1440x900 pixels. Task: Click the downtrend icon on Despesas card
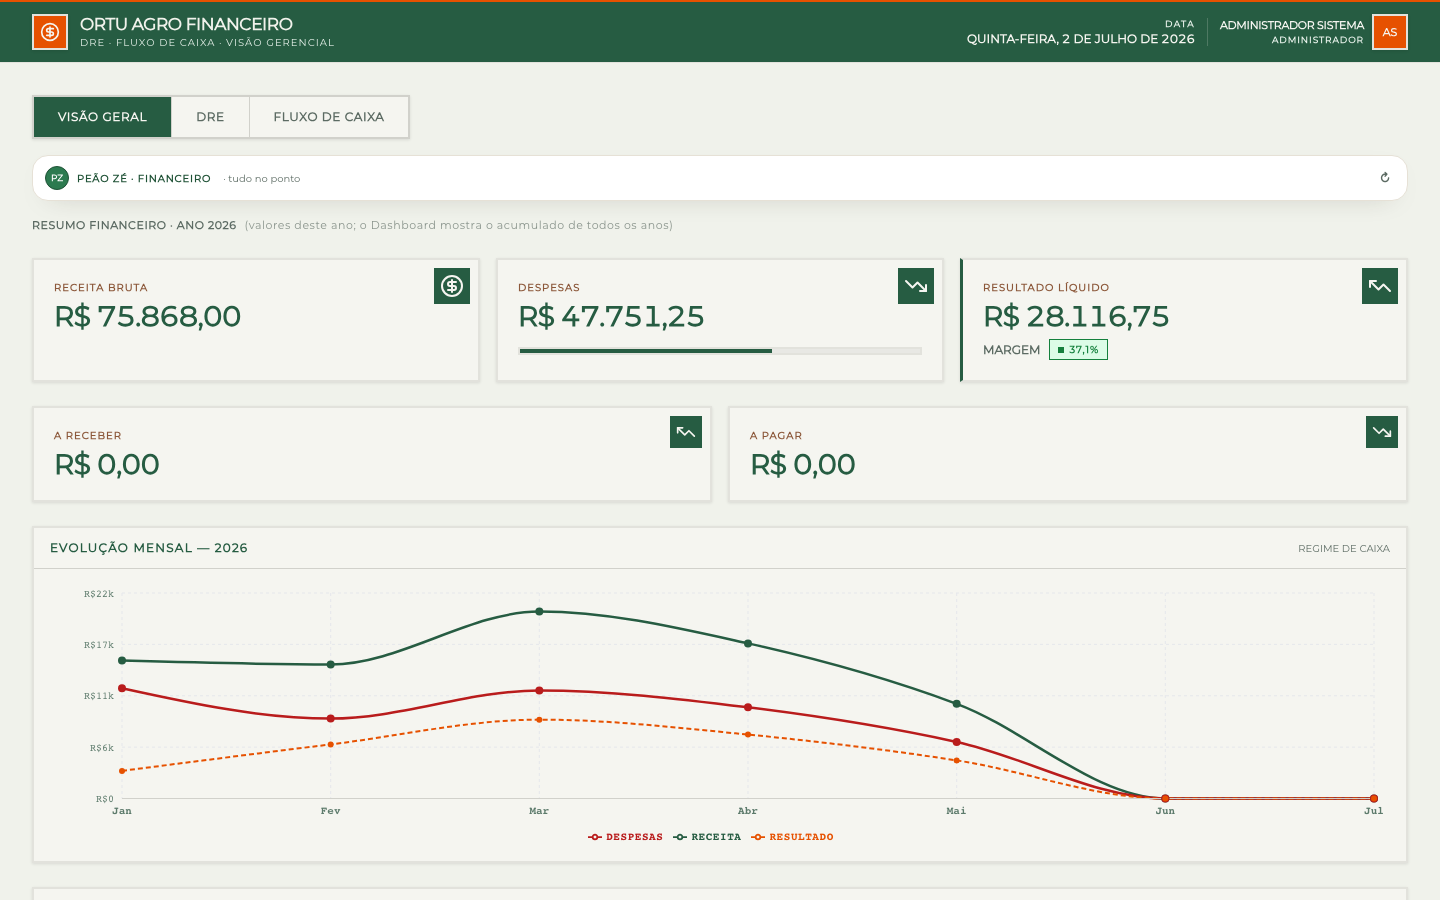[x=916, y=286]
